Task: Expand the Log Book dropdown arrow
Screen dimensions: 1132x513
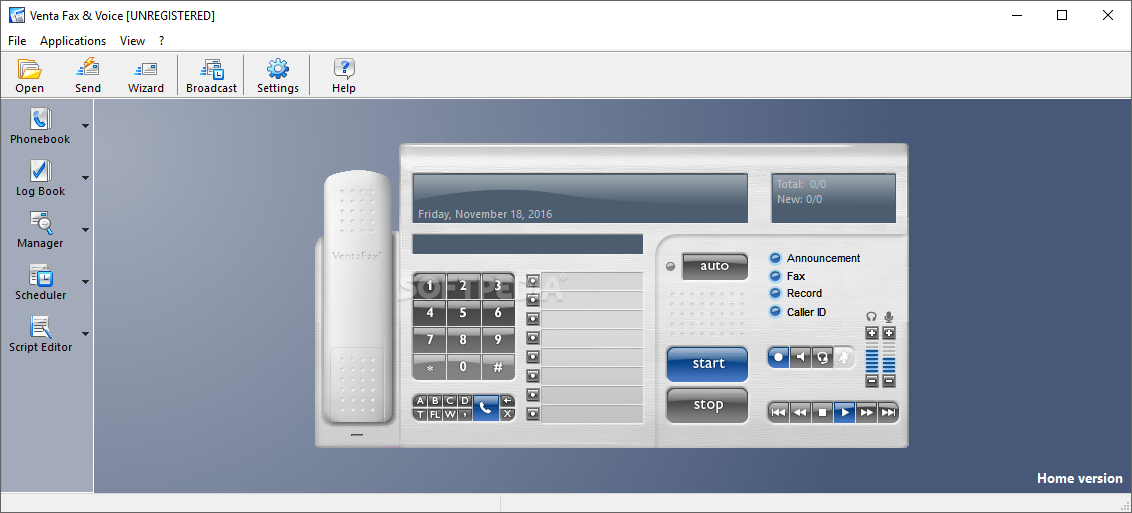Action: [x=85, y=177]
